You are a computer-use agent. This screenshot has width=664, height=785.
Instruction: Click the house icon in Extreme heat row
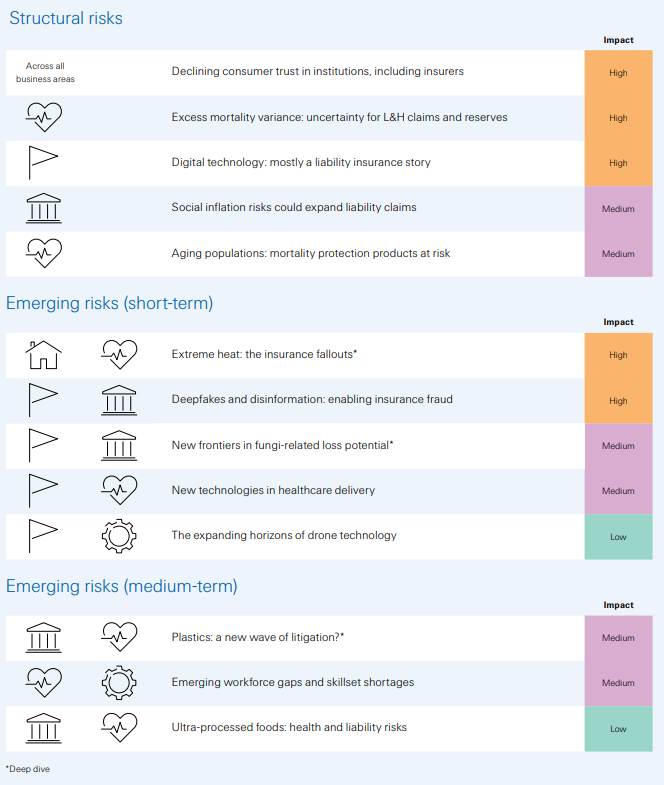(x=44, y=355)
